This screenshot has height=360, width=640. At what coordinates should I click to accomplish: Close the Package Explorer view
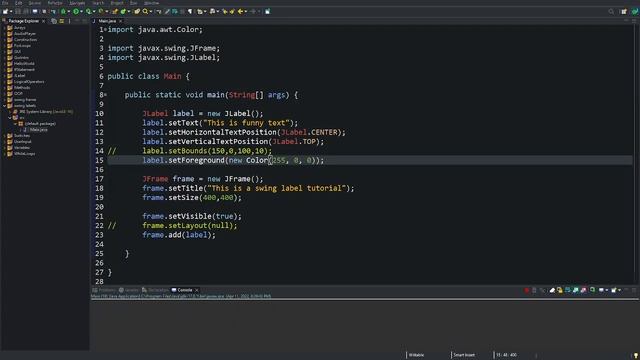pyautogui.click(x=44, y=21)
